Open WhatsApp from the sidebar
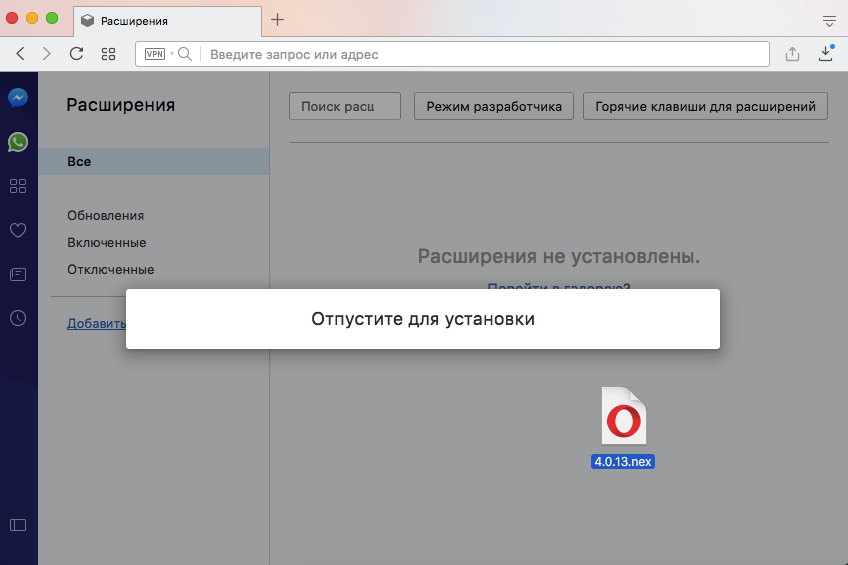The width and height of the screenshot is (848, 565). [18, 142]
